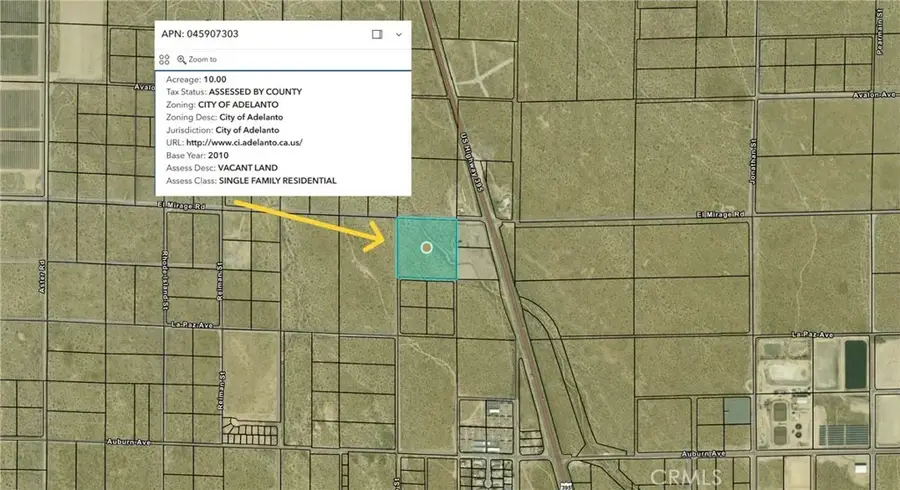Click the US Highway 395 road label
Viewport: 900px width, 490px height.
click(x=471, y=162)
